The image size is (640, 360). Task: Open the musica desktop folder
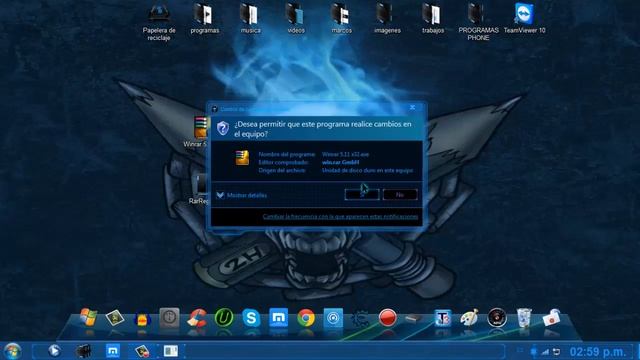tap(250, 19)
